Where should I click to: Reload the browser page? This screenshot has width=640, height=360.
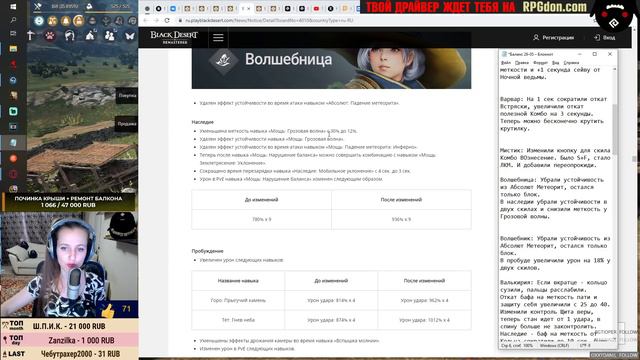(x=167, y=20)
